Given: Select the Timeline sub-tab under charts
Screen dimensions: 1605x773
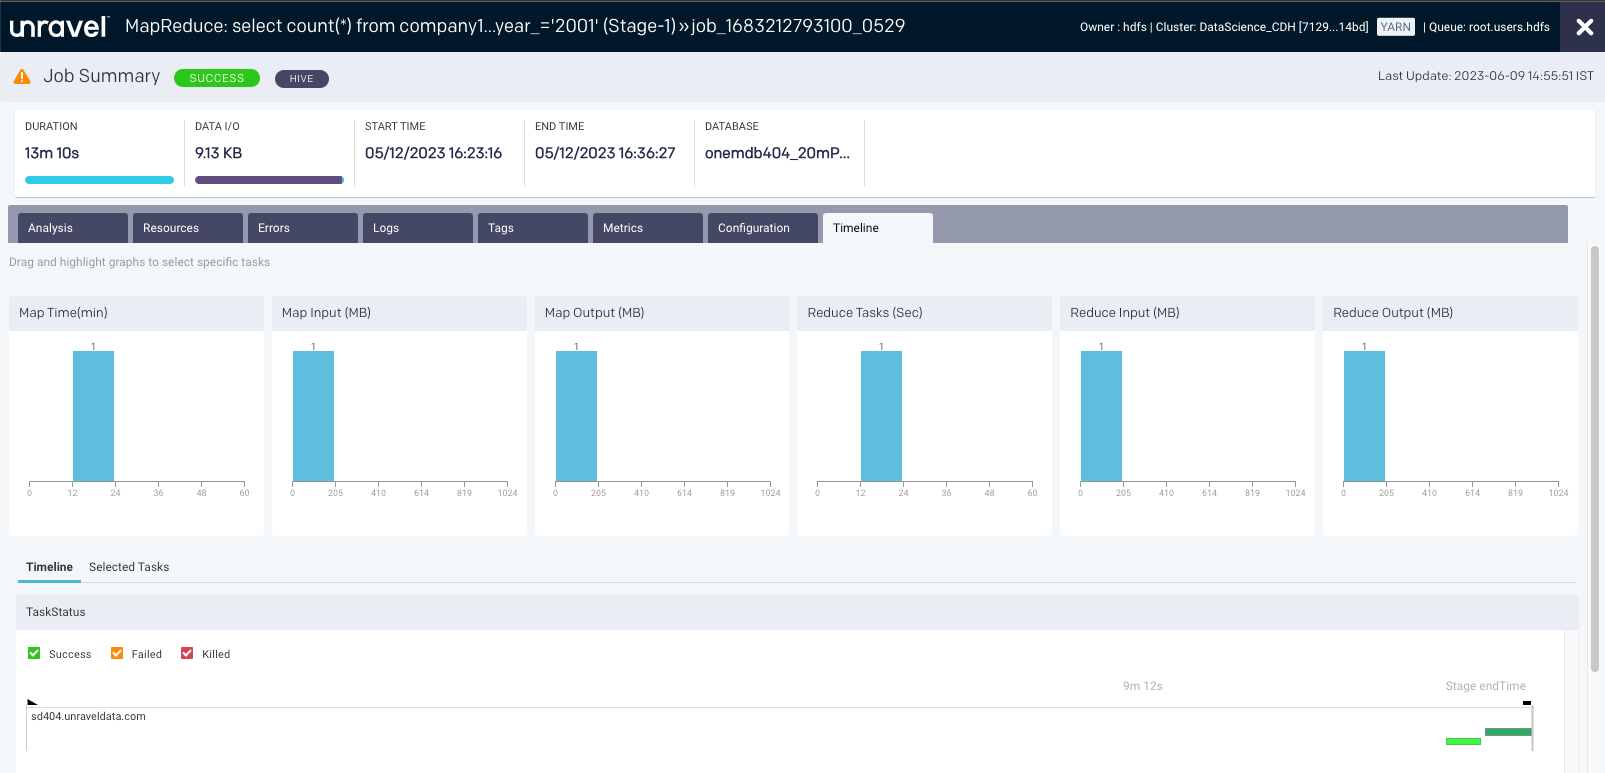Looking at the screenshot, I should [49, 567].
